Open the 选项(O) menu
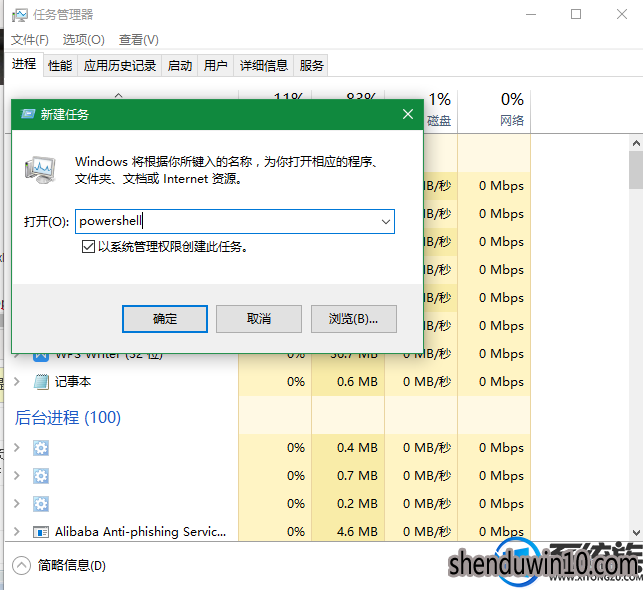This screenshot has height=590, width=643. [x=84, y=40]
